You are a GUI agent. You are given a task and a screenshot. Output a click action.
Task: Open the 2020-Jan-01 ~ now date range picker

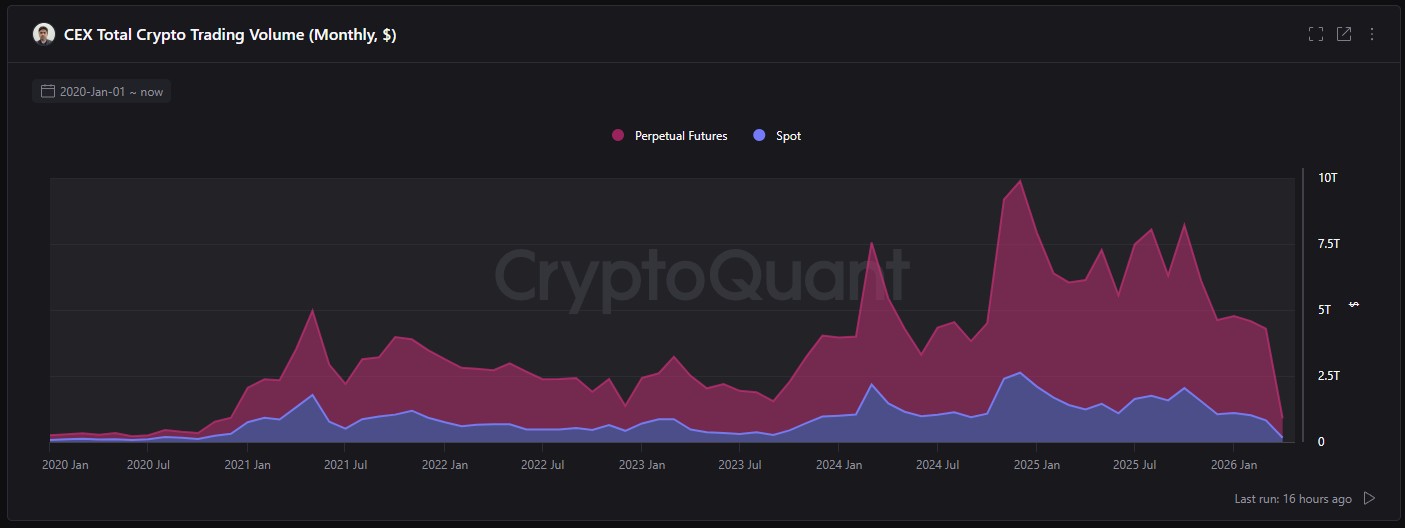pos(111,92)
